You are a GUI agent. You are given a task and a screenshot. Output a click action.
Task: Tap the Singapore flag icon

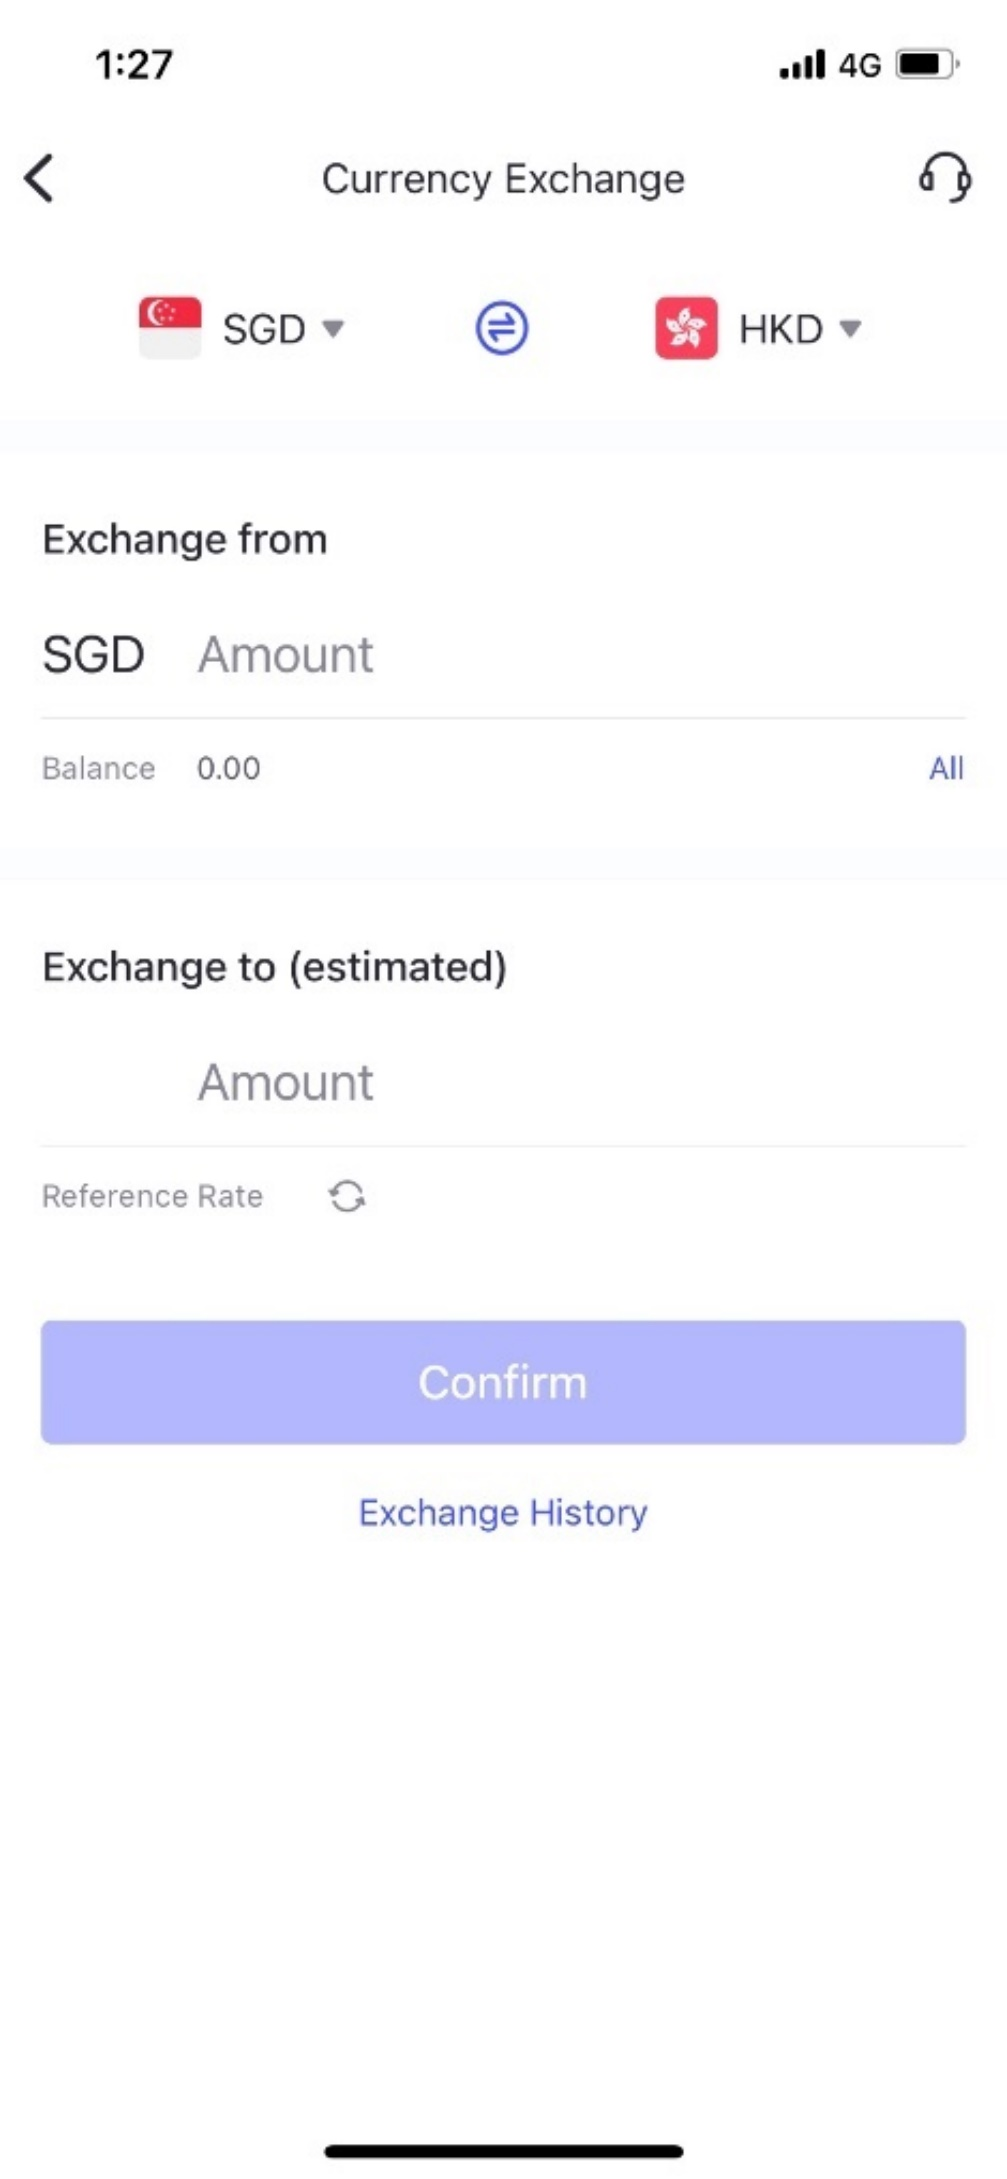(x=170, y=328)
